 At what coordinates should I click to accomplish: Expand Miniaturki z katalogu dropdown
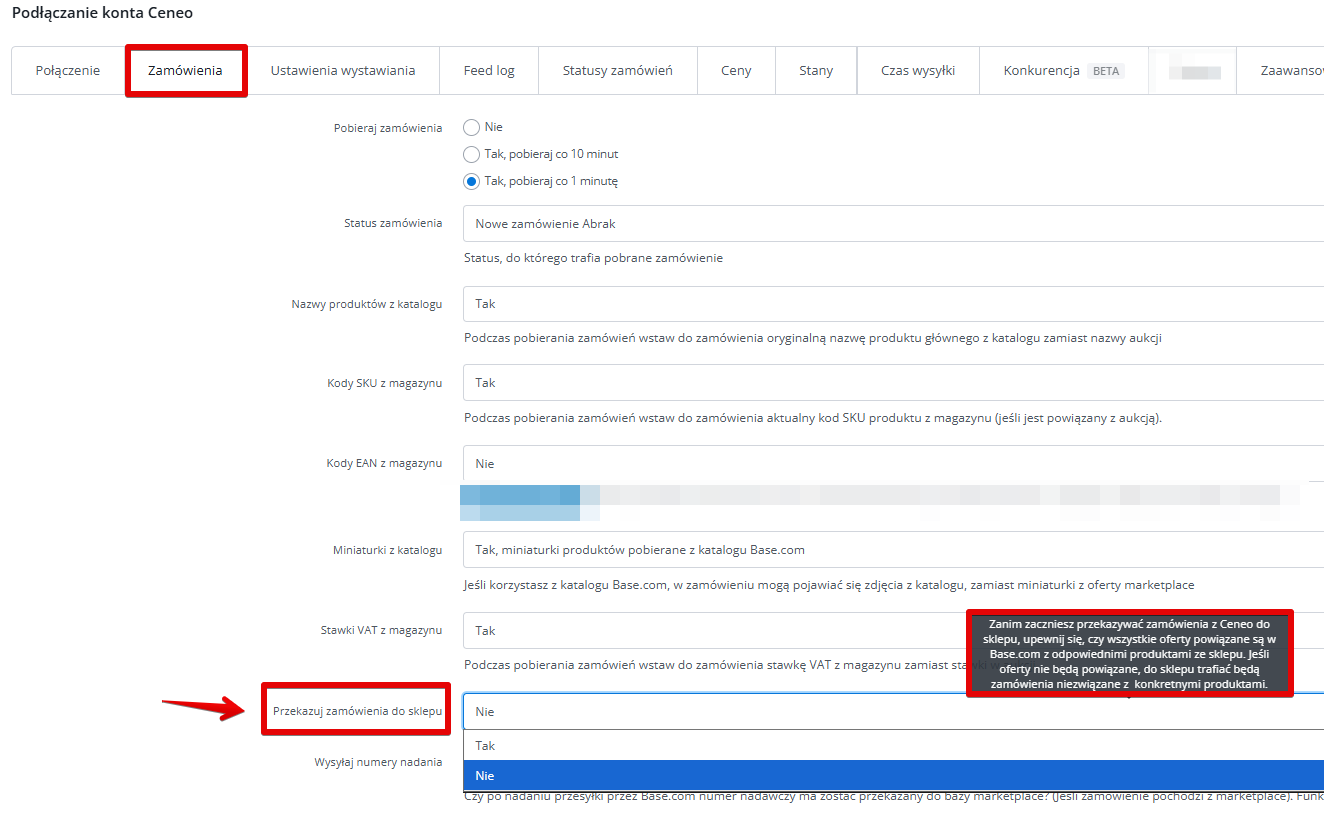click(892, 550)
